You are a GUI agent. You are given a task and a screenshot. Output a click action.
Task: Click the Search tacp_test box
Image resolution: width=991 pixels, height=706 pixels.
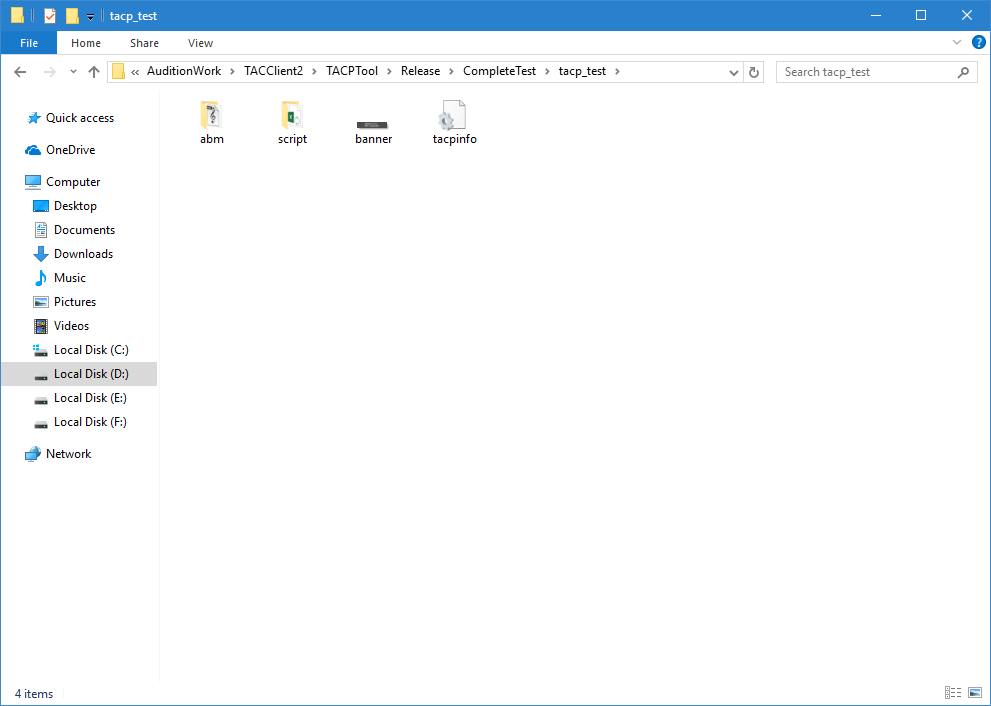point(867,72)
